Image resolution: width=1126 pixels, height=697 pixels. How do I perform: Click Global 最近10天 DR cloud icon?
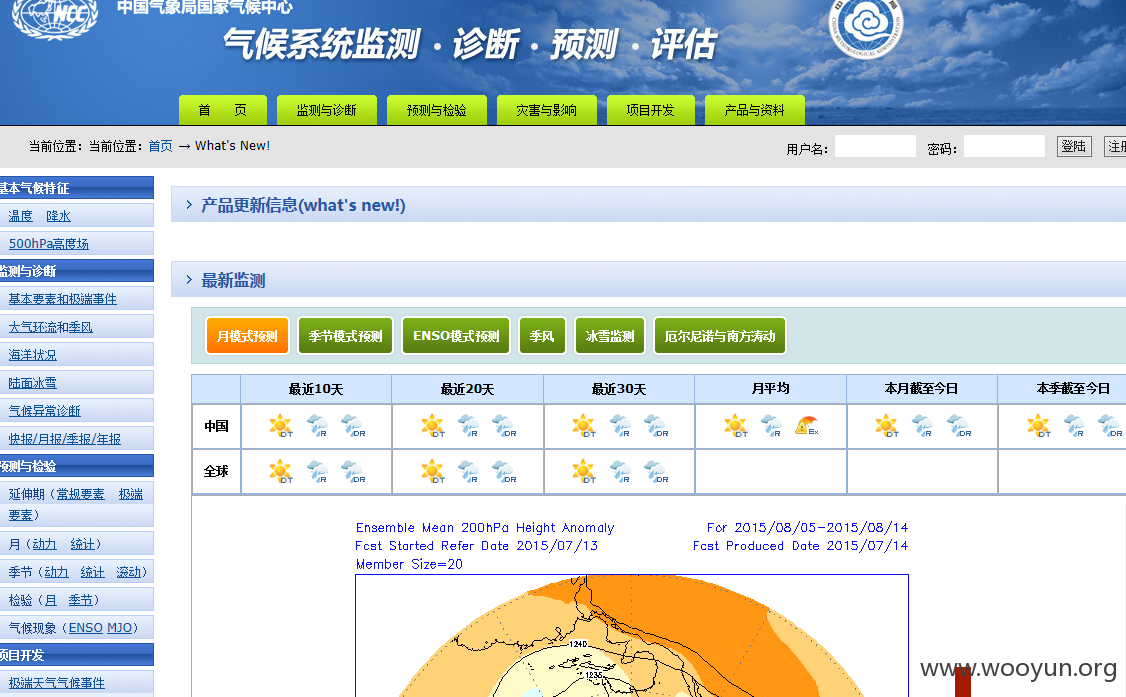(x=353, y=472)
